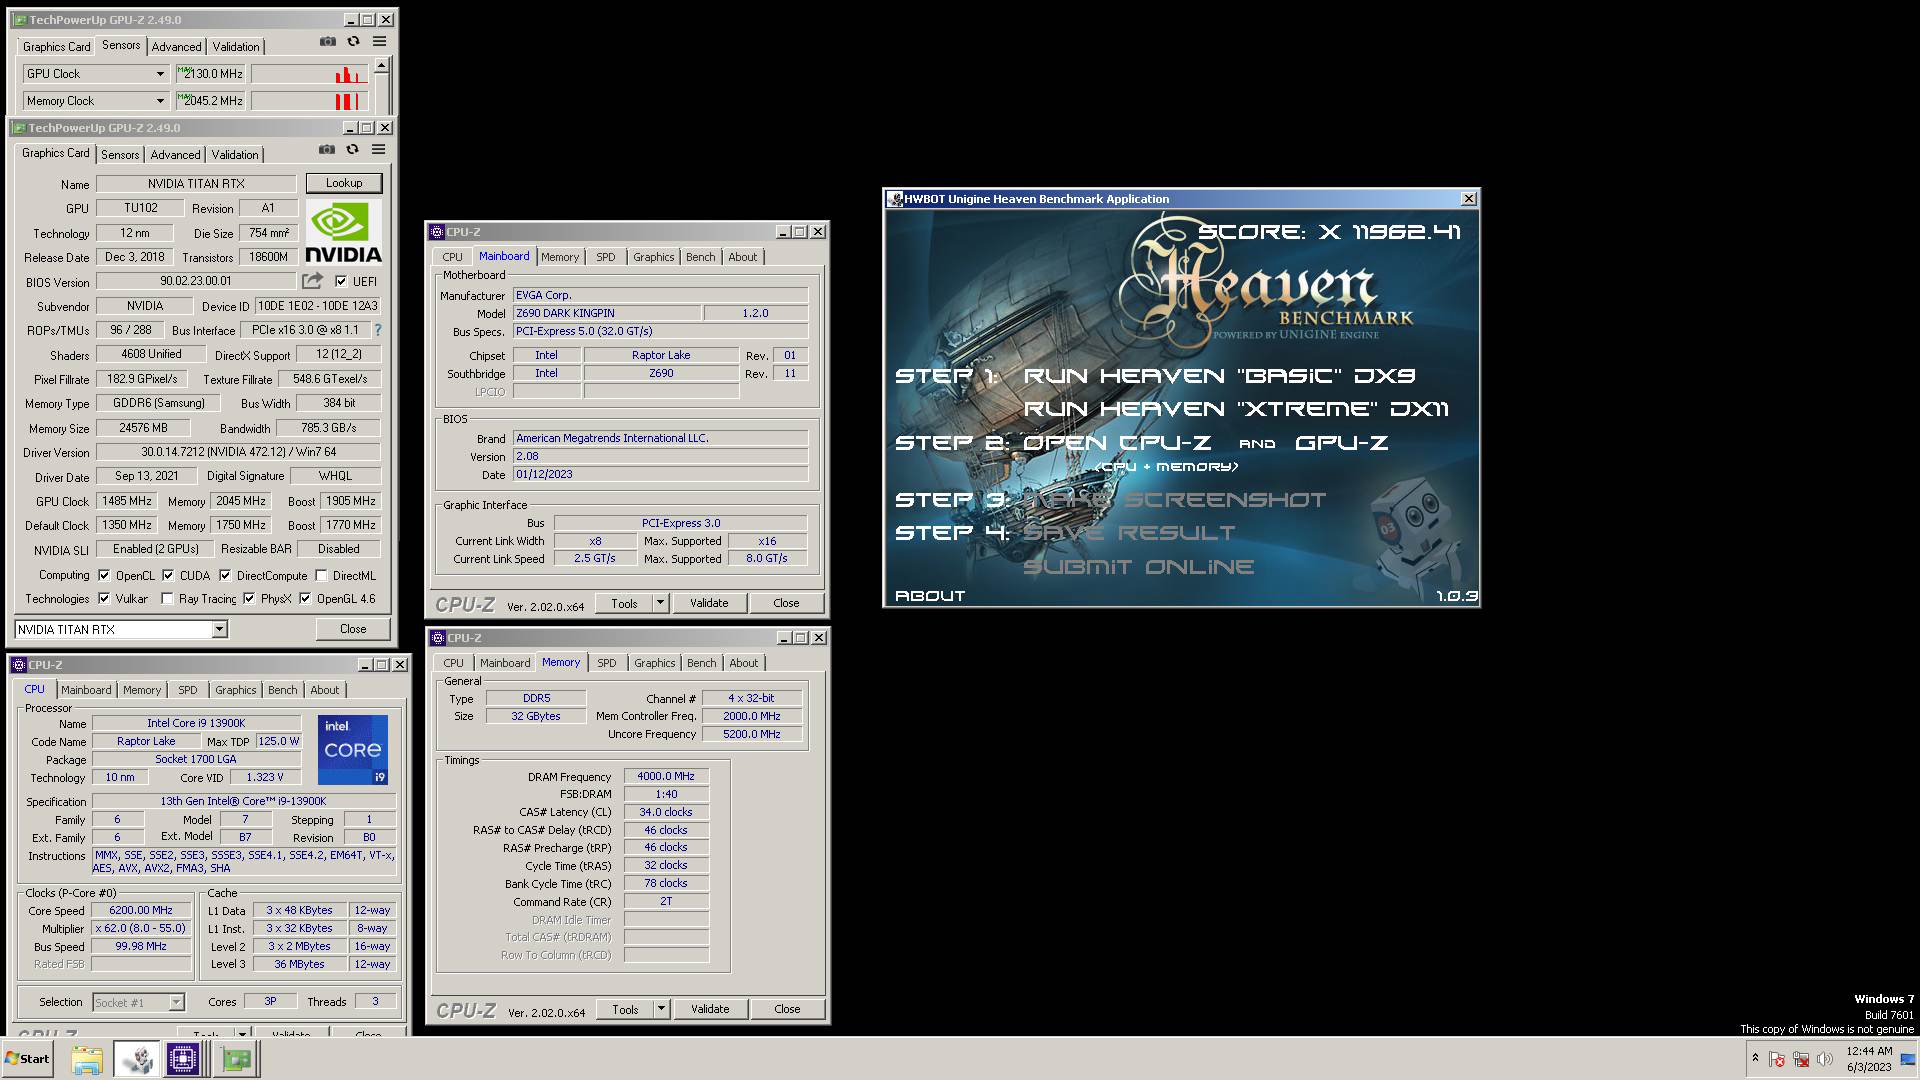The width and height of the screenshot is (1920, 1080).
Task: Open the Tools dropdown arrow in CPU-Z Mainboard window
Action: [x=660, y=603]
